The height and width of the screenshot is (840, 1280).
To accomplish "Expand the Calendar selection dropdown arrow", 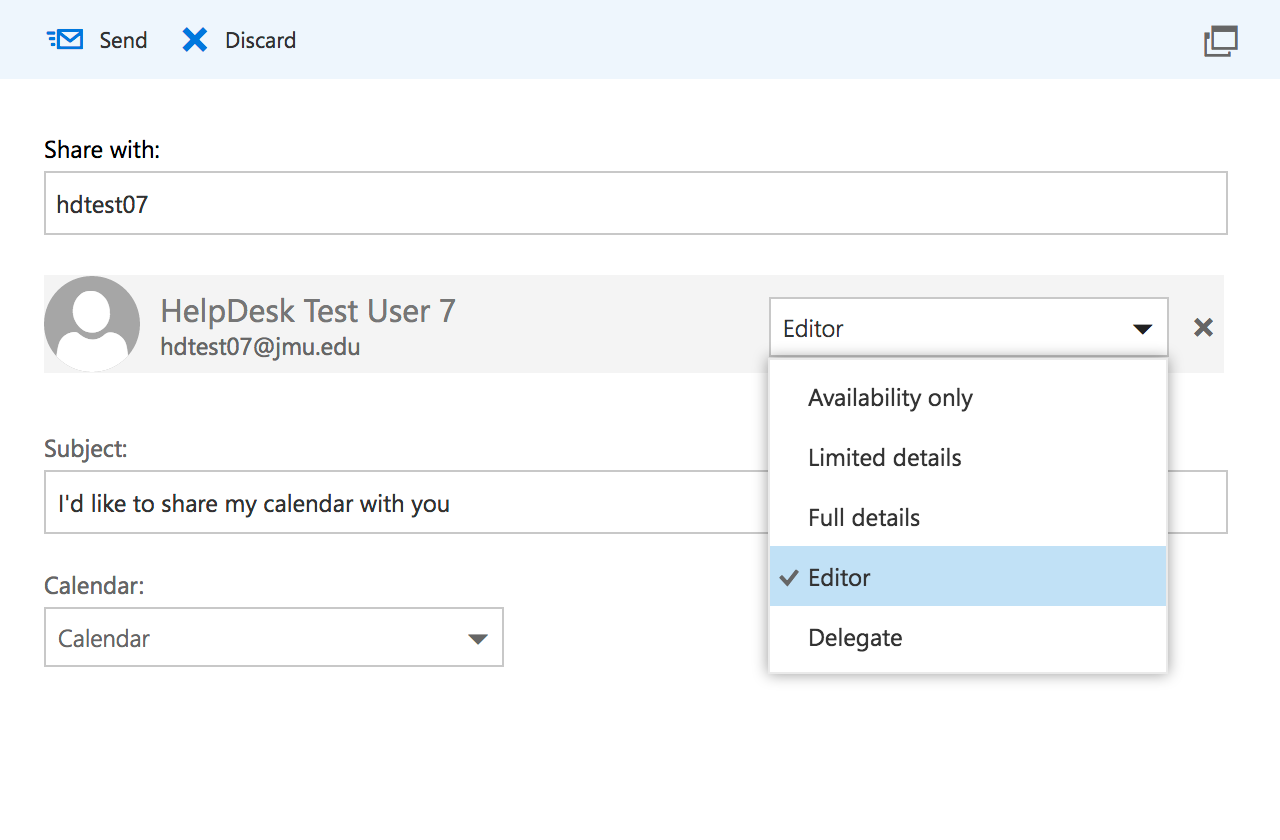I will 478,638.
